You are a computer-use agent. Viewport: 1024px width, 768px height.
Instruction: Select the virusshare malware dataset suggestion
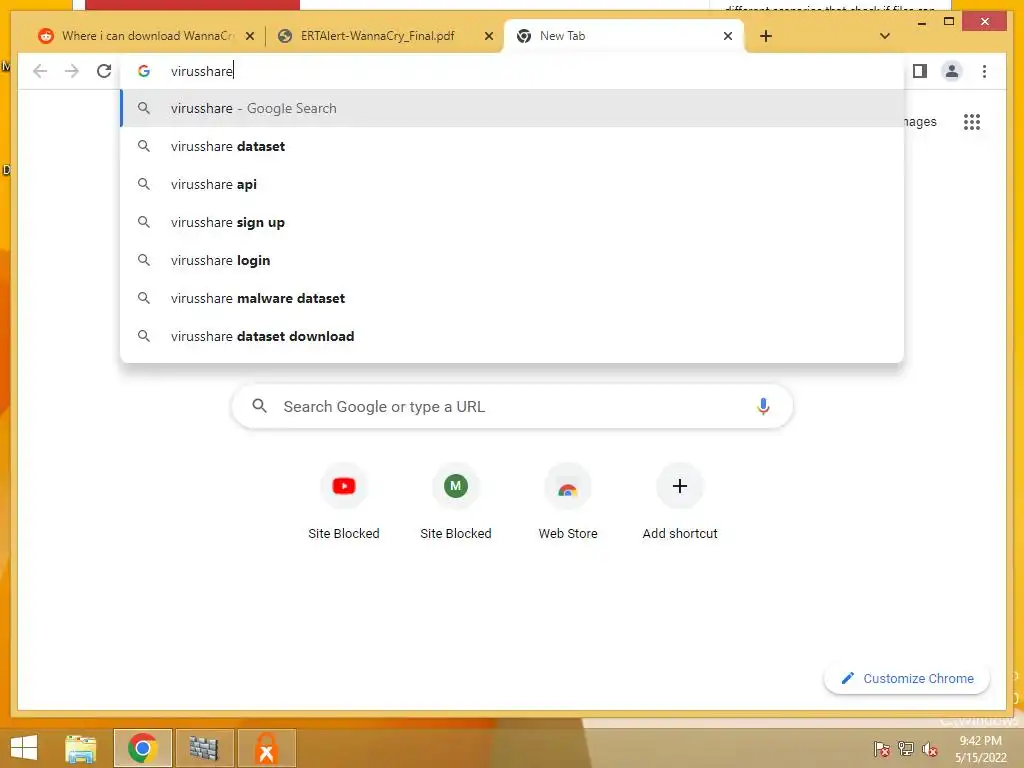[512, 298]
